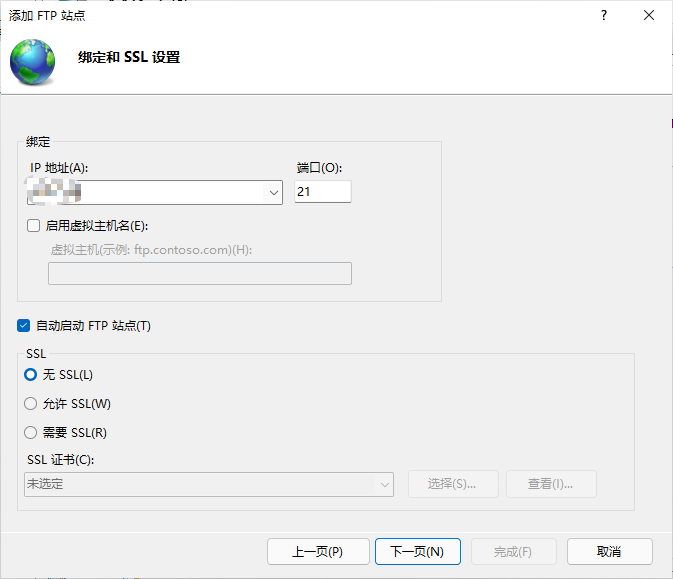Click the SSL 证书(C): label
This screenshot has height=579, width=673.
coord(61,460)
